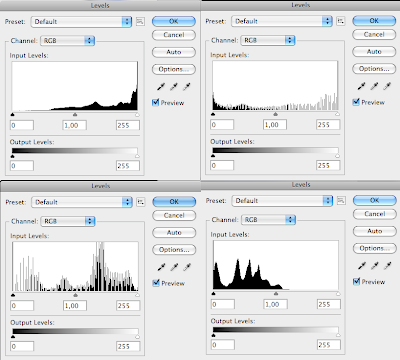Viewport: 400px width, 360px height.
Task: Pick black point eyedropper in top-left Levels dialog
Action: (161, 87)
